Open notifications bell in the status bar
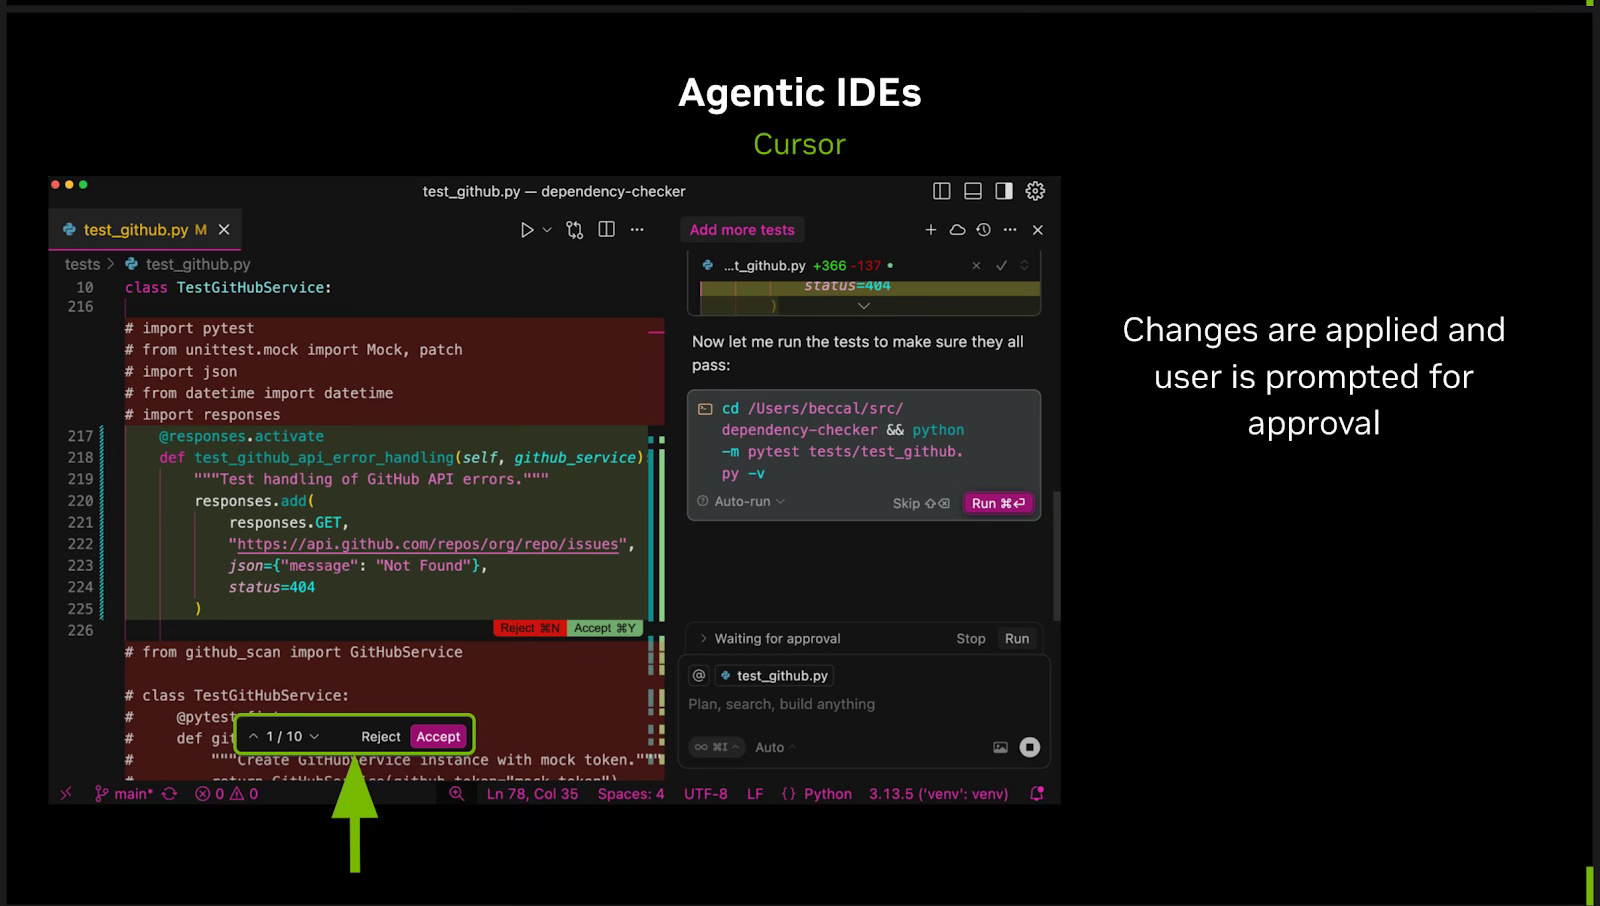Viewport: 1600px width, 906px height. (x=1037, y=794)
